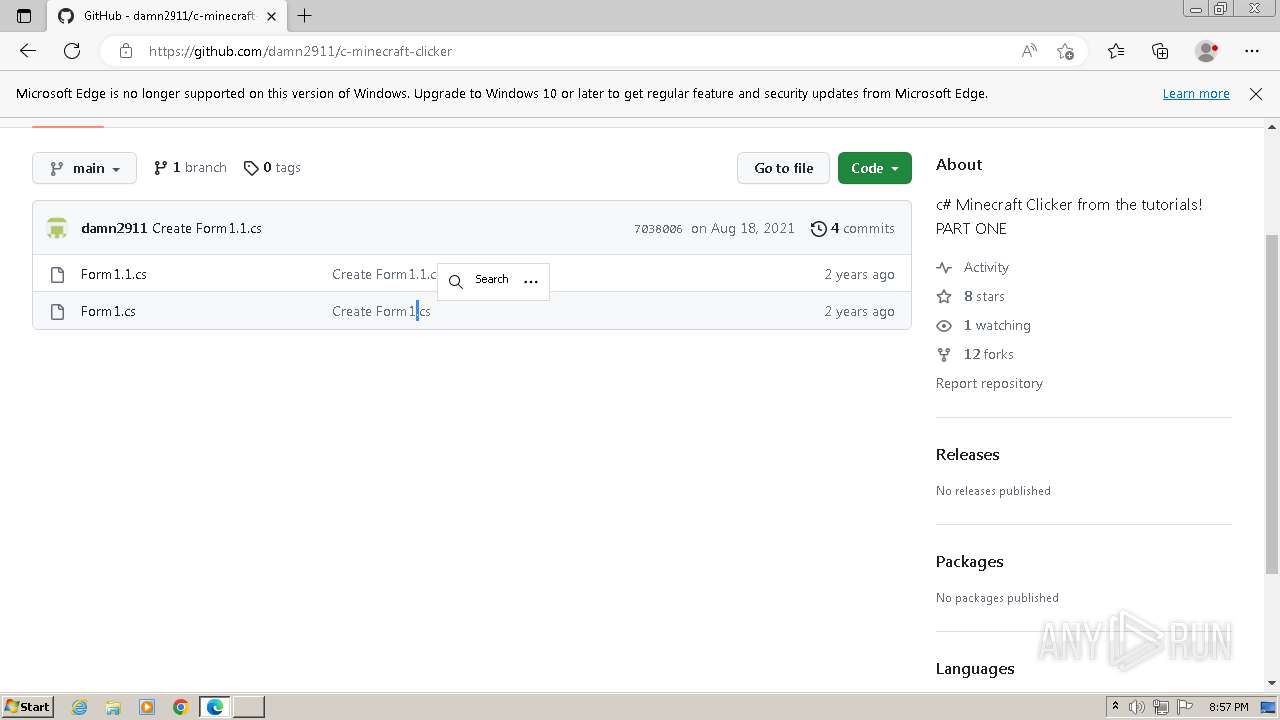Open the Form1.cs file
This screenshot has width=1280, height=720.
pos(108,311)
